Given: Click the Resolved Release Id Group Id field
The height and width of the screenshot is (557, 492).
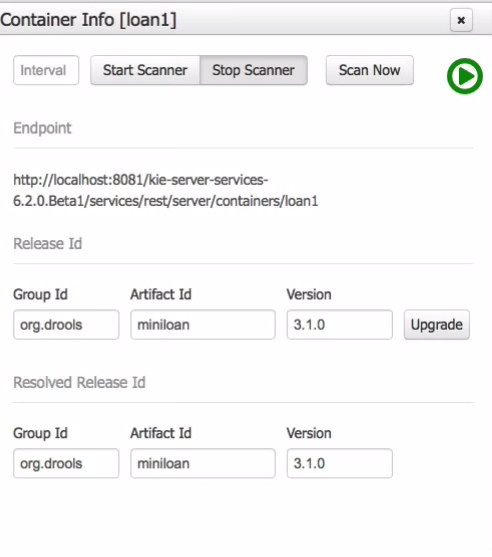Looking at the screenshot, I should point(66,463).
